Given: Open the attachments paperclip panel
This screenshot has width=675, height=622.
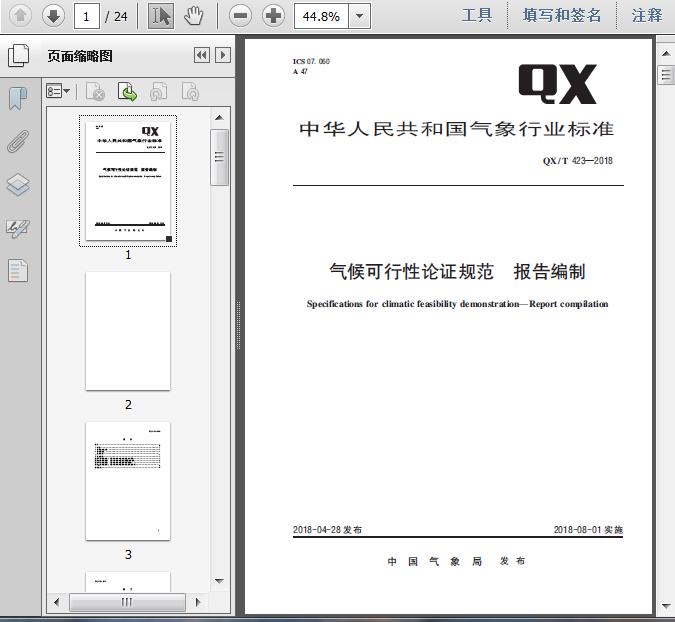Looking at the screenshot, I should click(18, 141).
